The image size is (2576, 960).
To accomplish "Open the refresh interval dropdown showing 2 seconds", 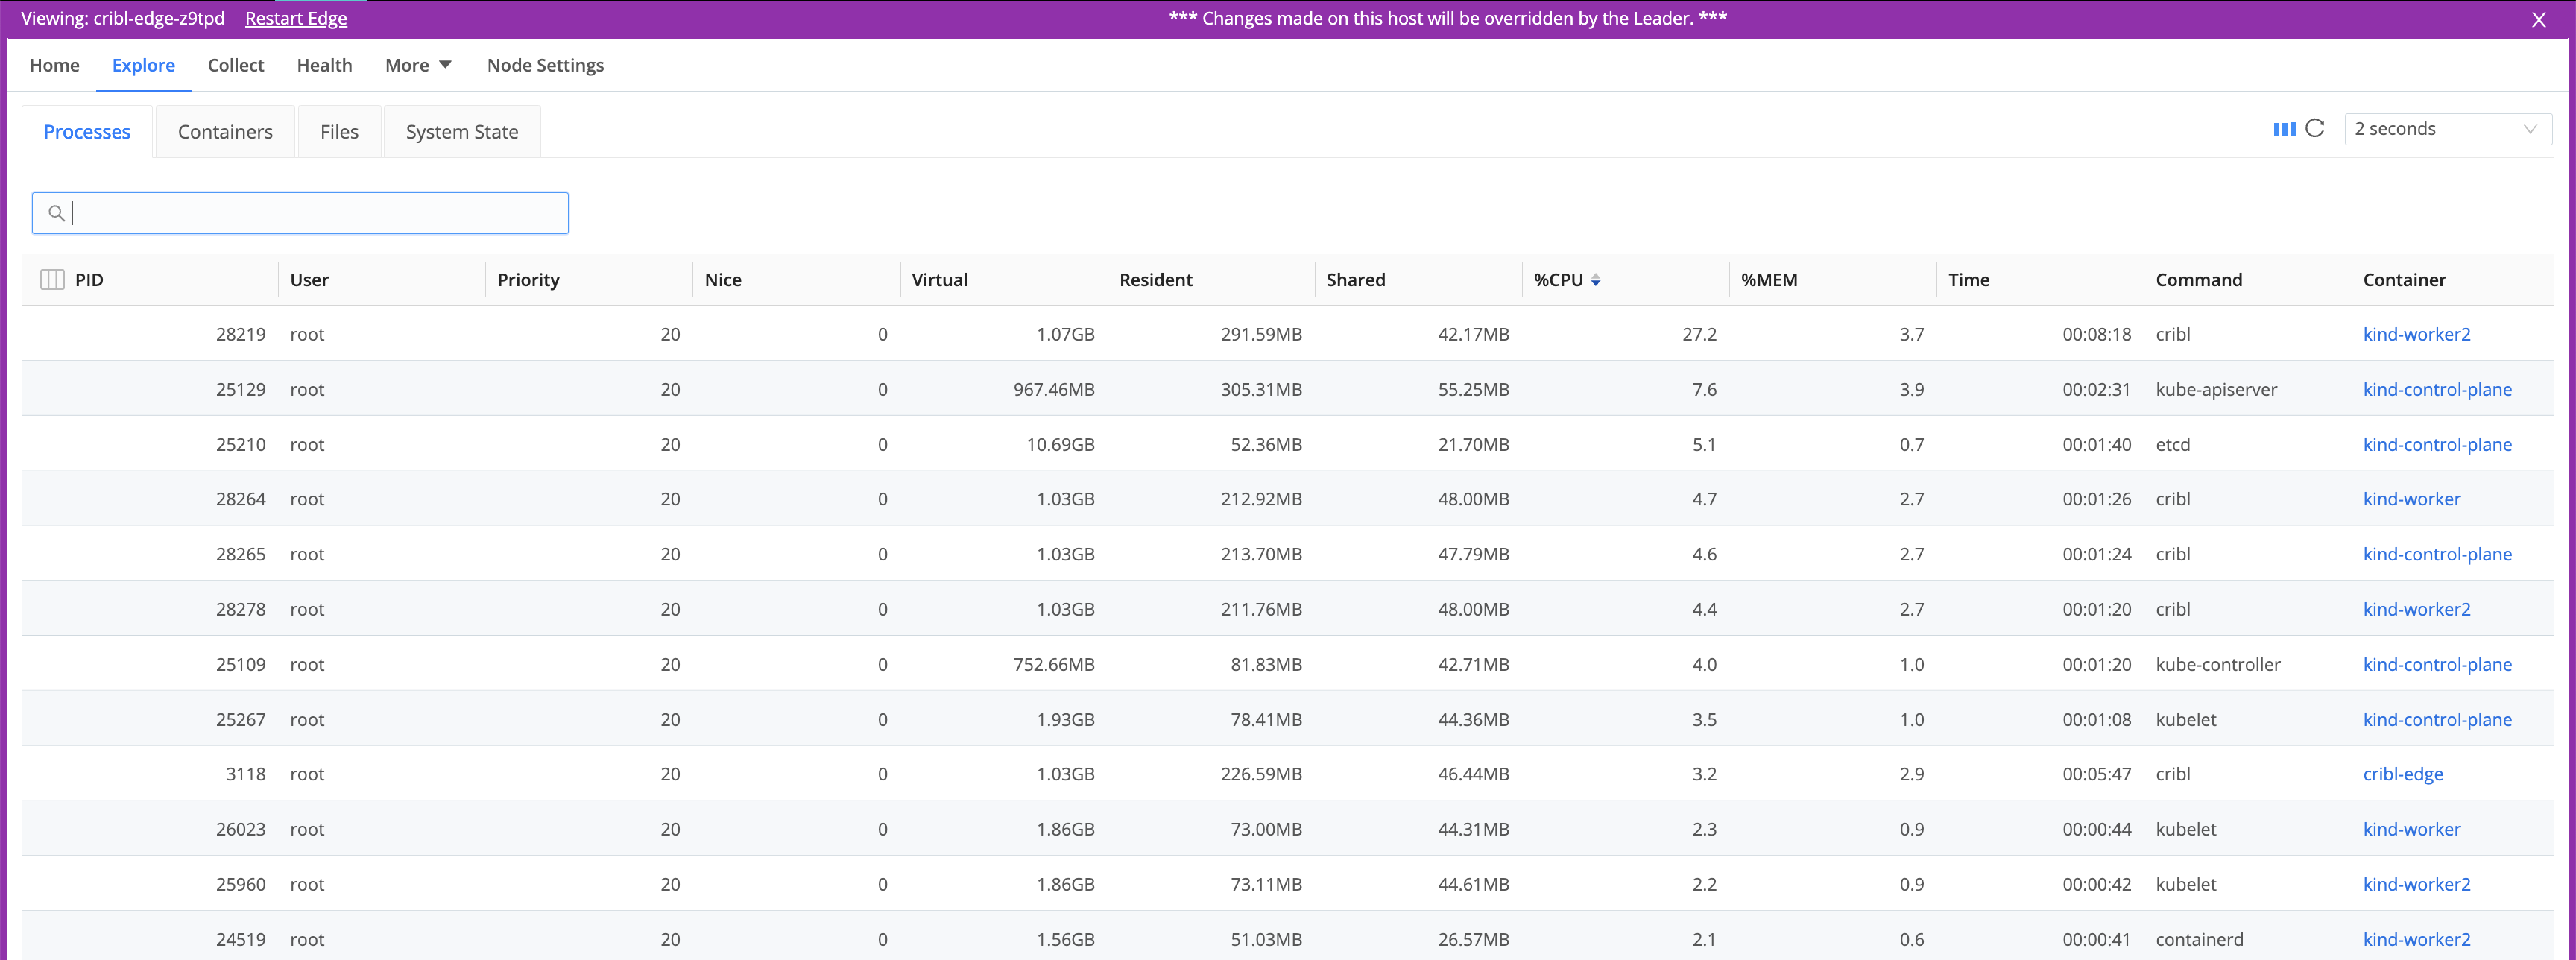I will coord(2446,129).
